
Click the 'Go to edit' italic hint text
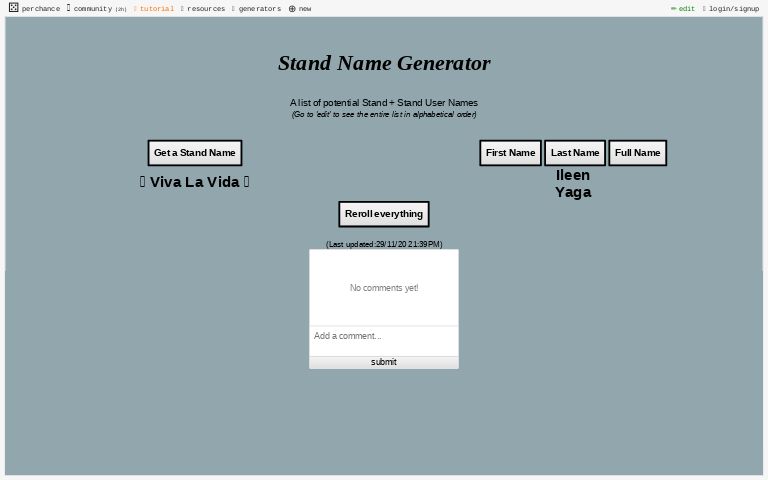(x=384, y=114)
